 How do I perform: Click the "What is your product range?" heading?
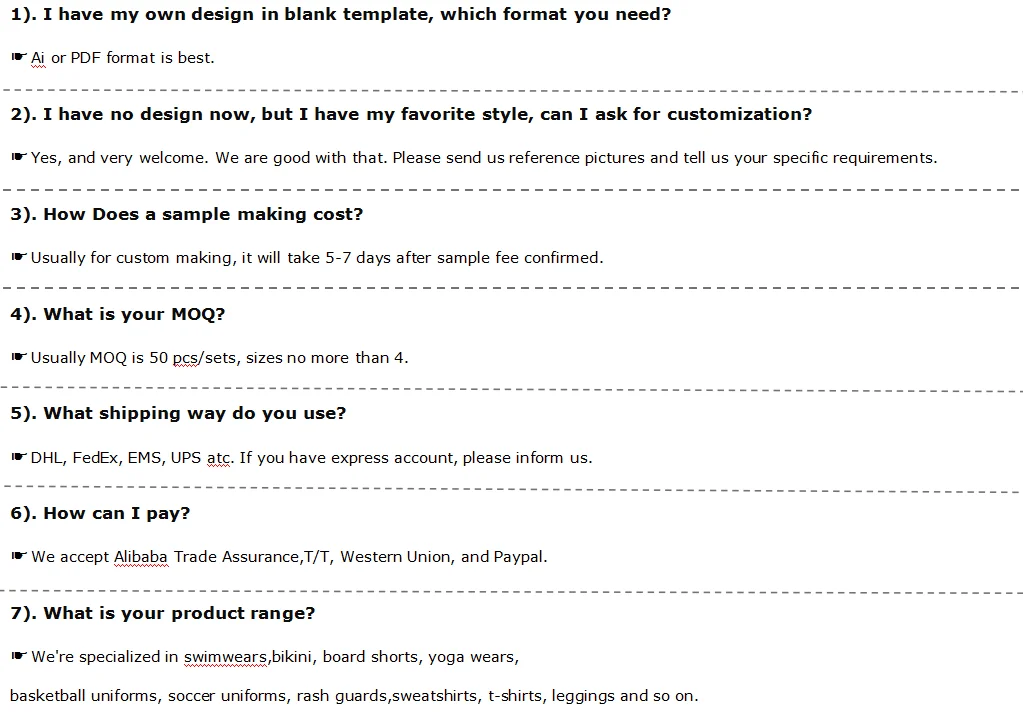point(163,613)
